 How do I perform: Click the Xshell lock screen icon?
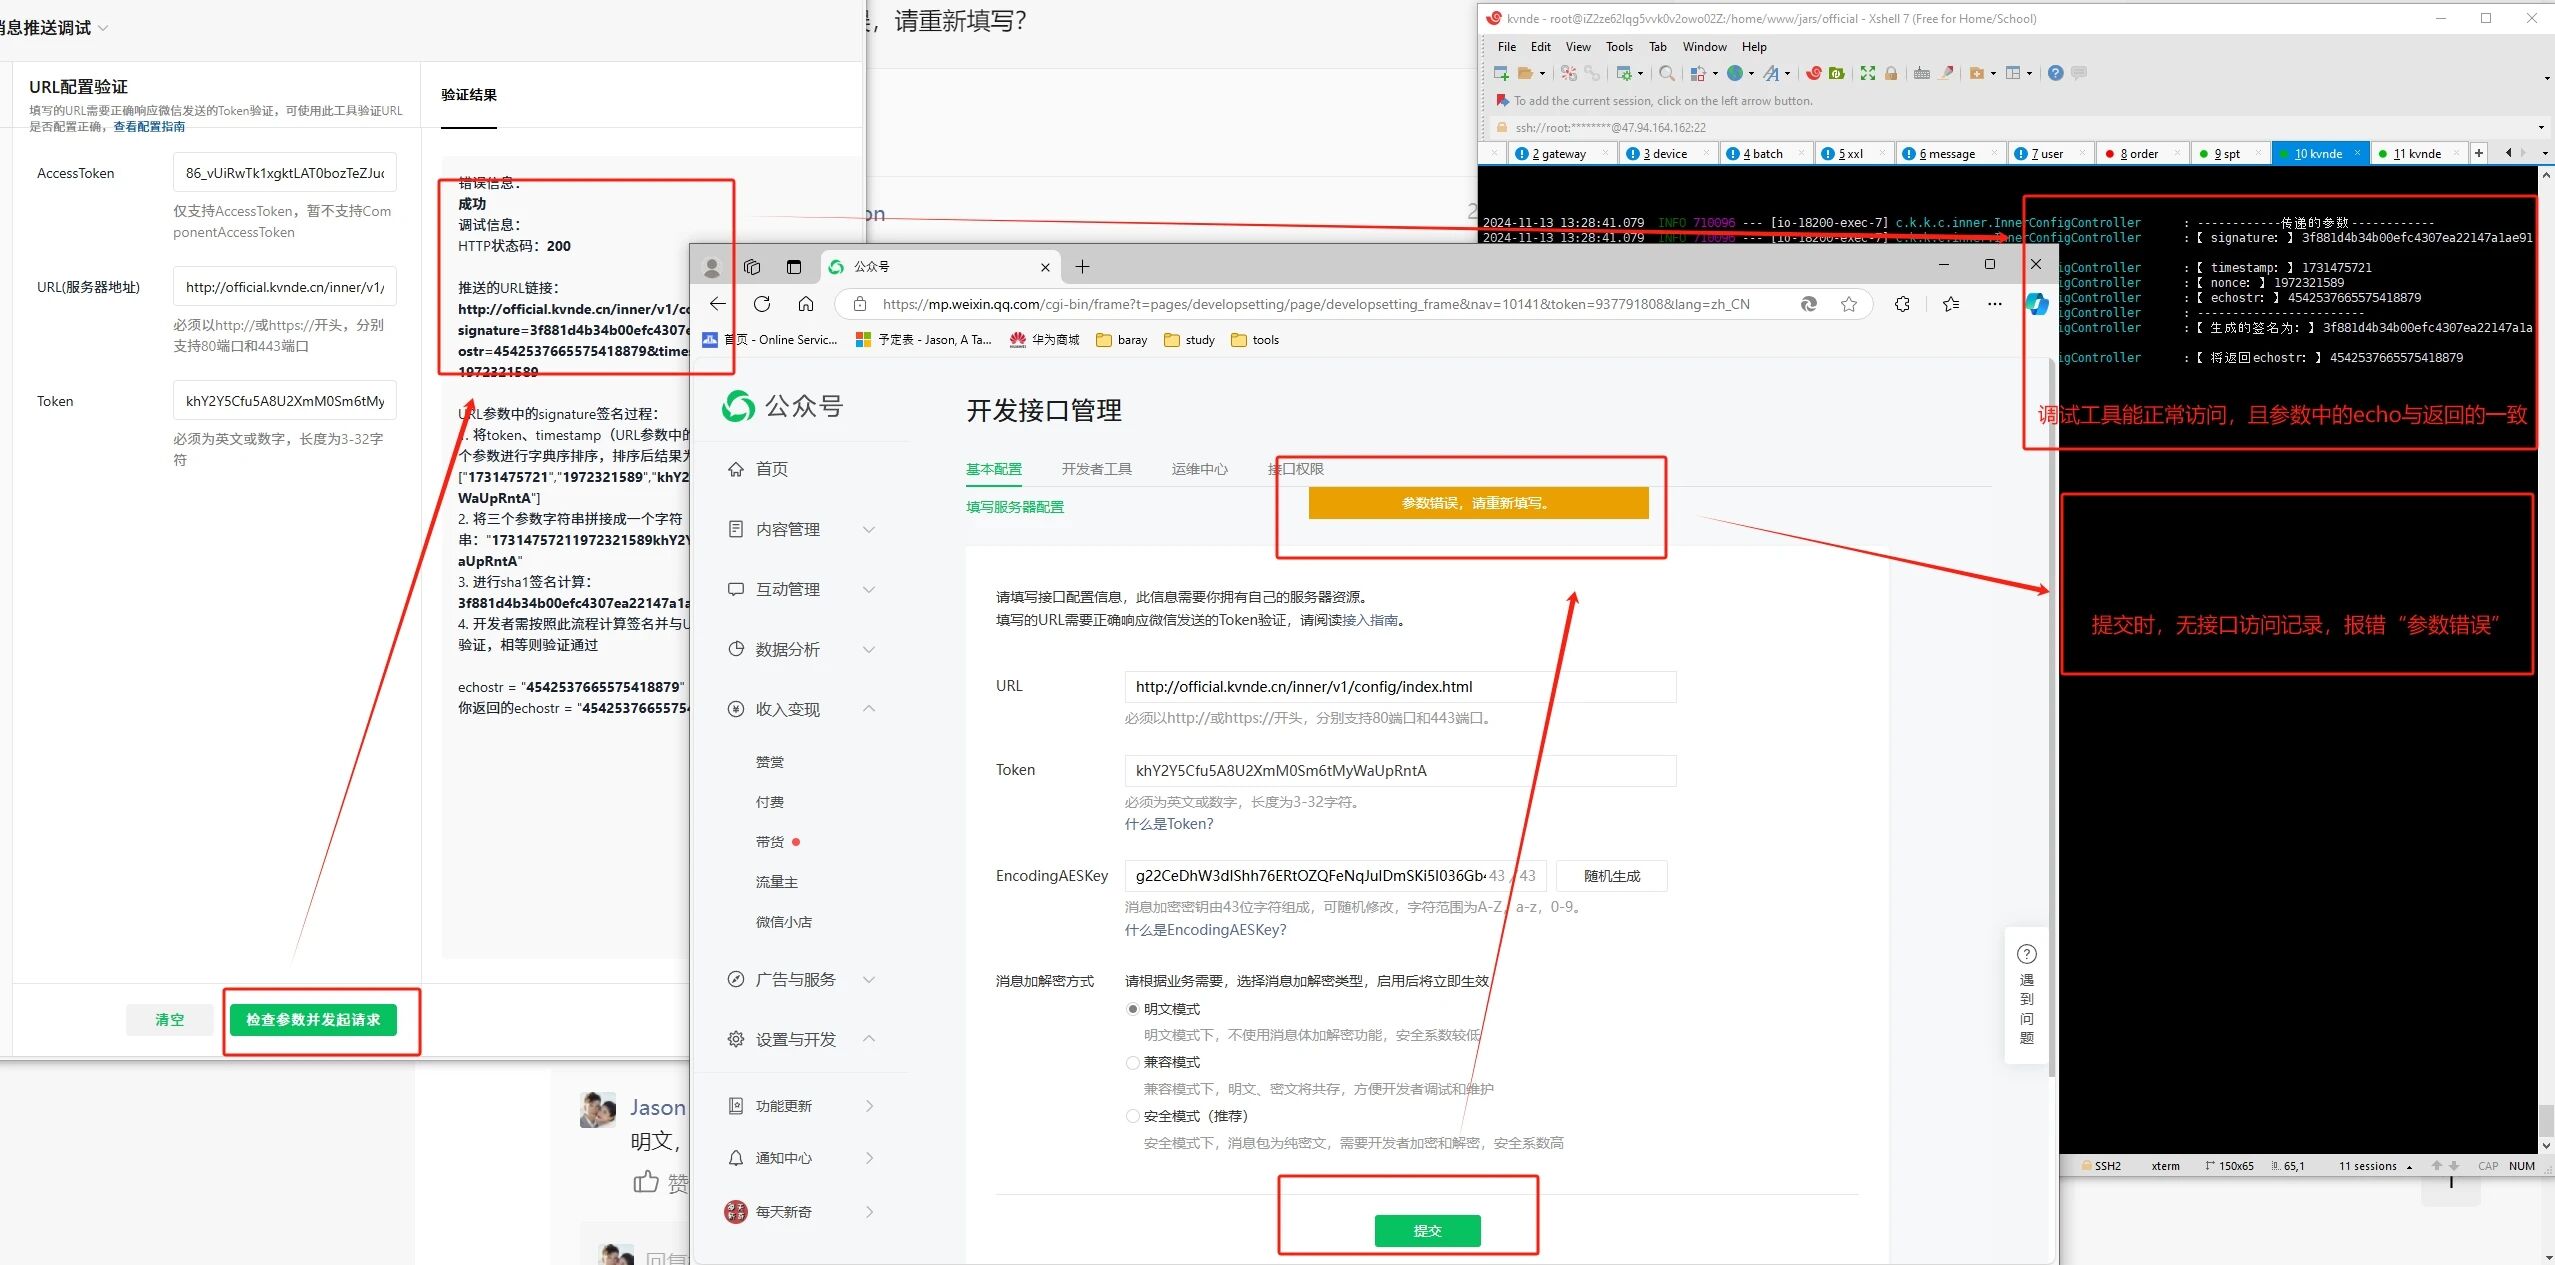tap(1891, 73)
